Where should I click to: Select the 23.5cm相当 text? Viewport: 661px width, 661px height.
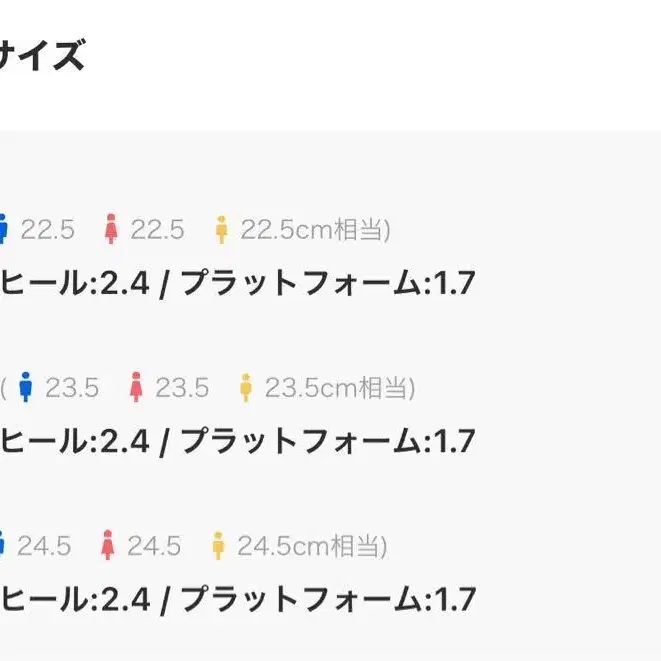pyautogui.click(x=340, y=388)
